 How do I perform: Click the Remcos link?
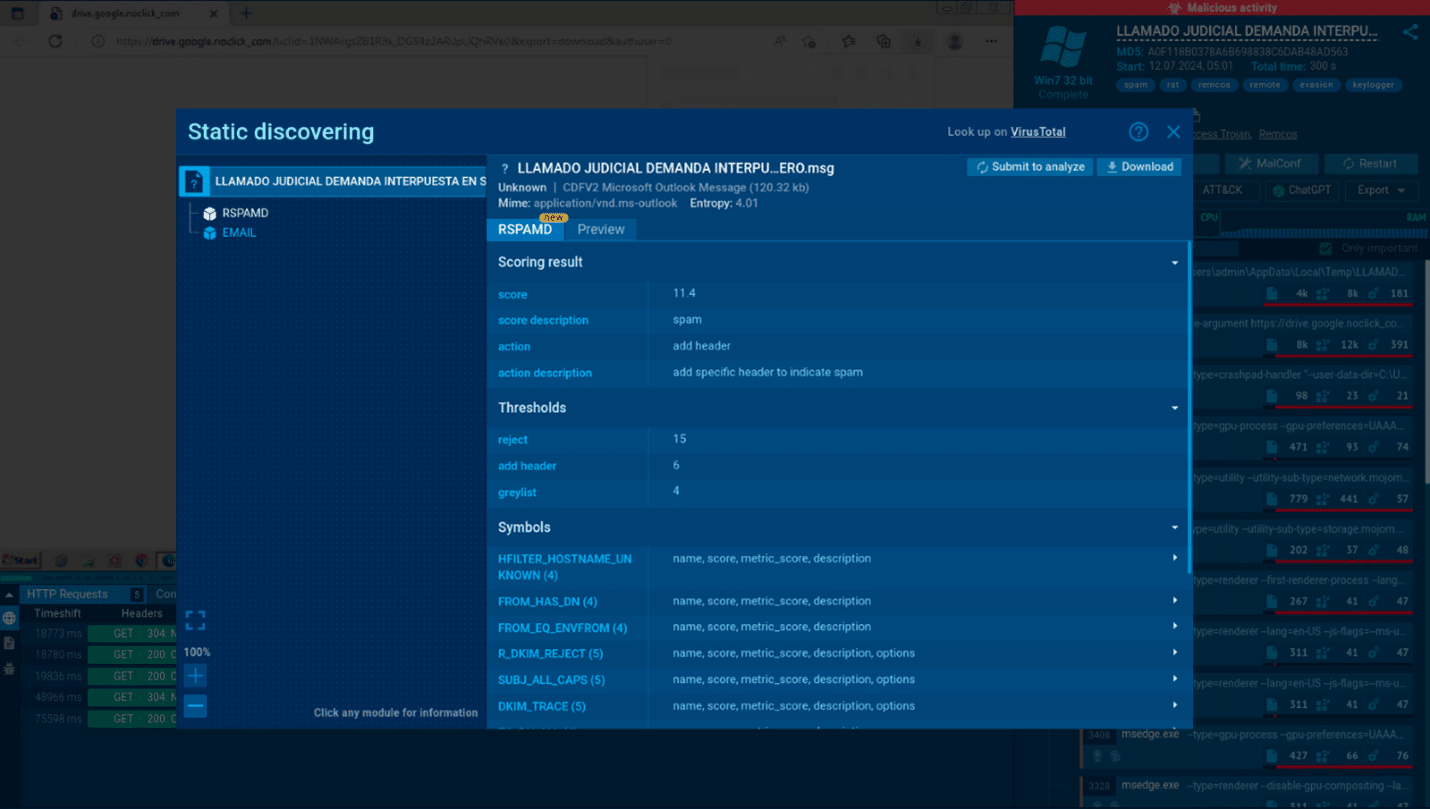(1278, 134)
